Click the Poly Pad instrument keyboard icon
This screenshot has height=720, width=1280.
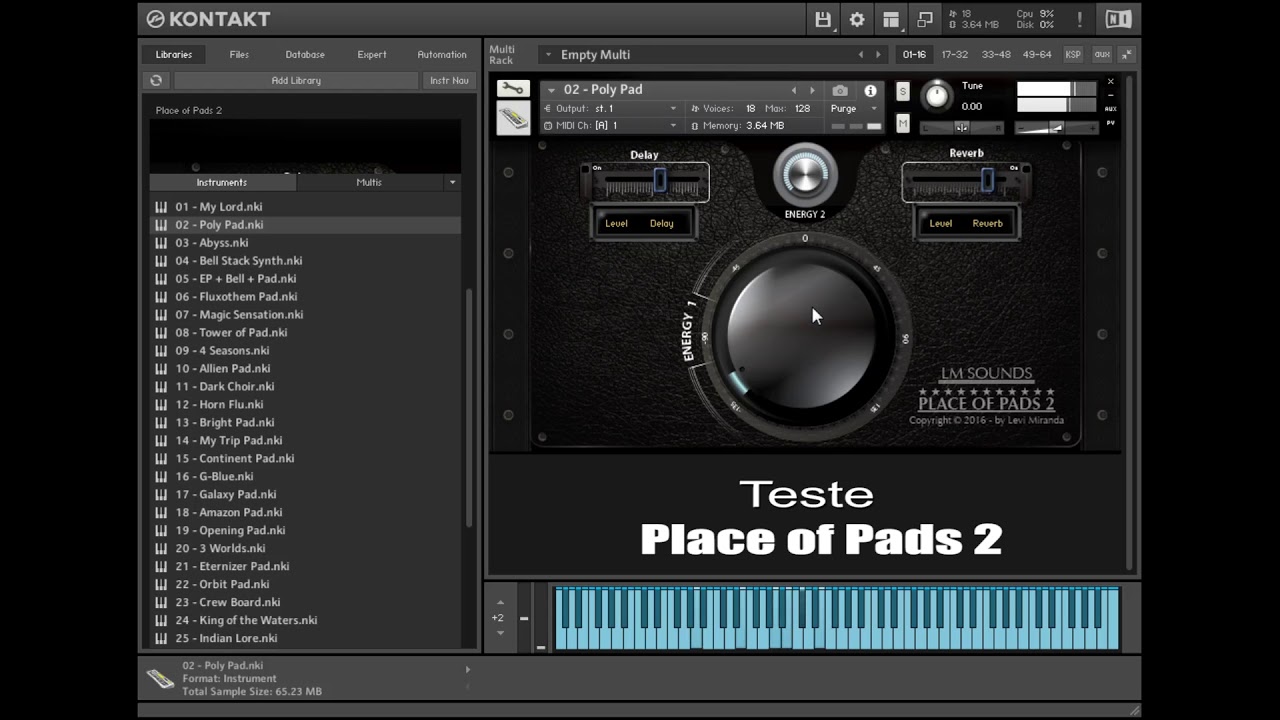click(513, 119)
